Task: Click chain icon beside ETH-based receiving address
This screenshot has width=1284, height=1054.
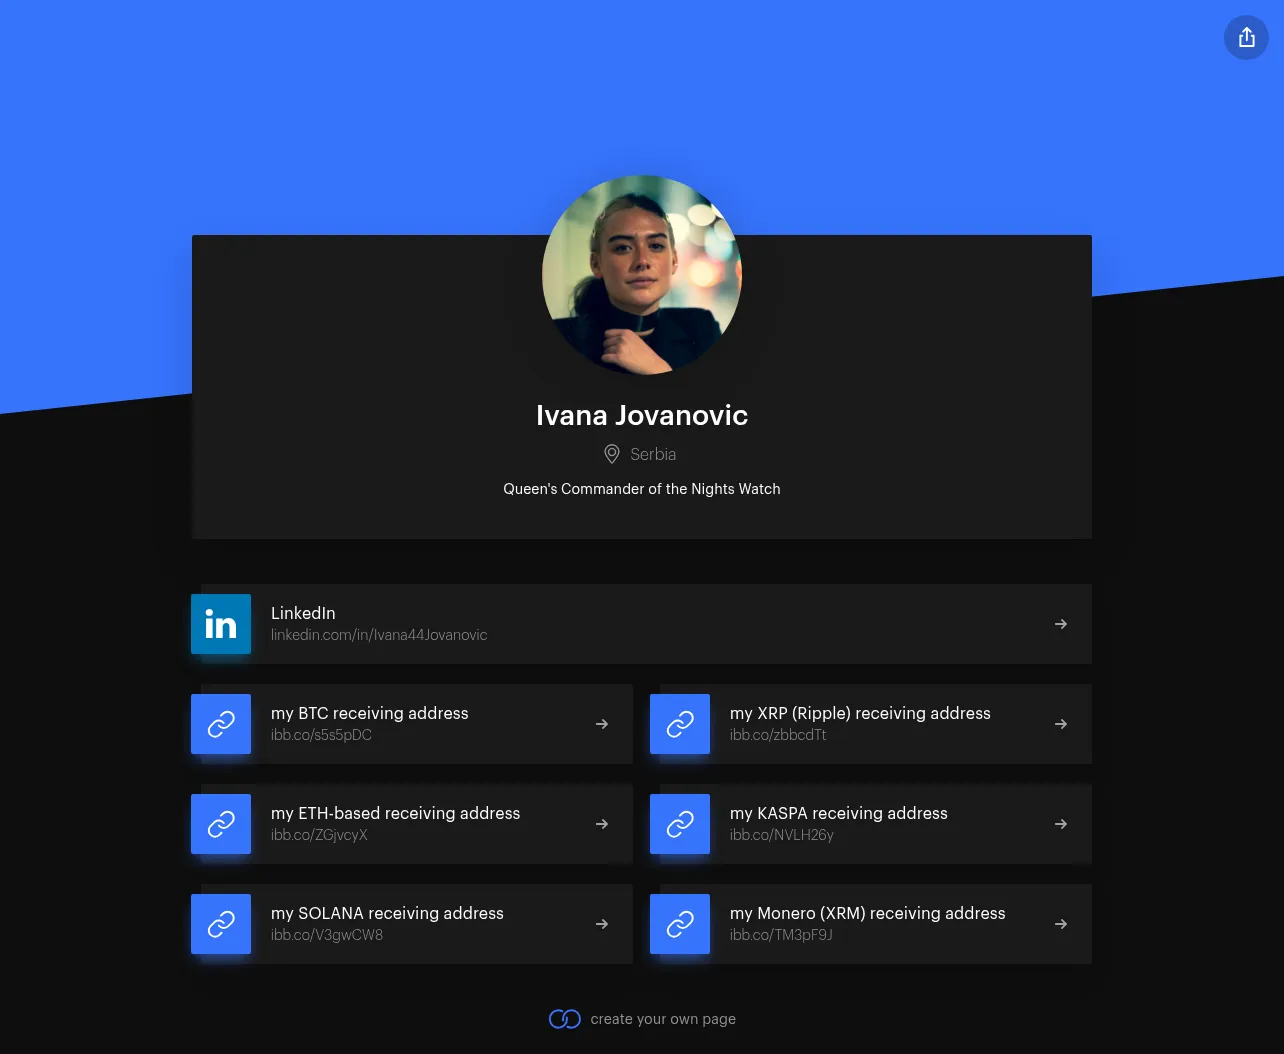Action: [221, 824]
